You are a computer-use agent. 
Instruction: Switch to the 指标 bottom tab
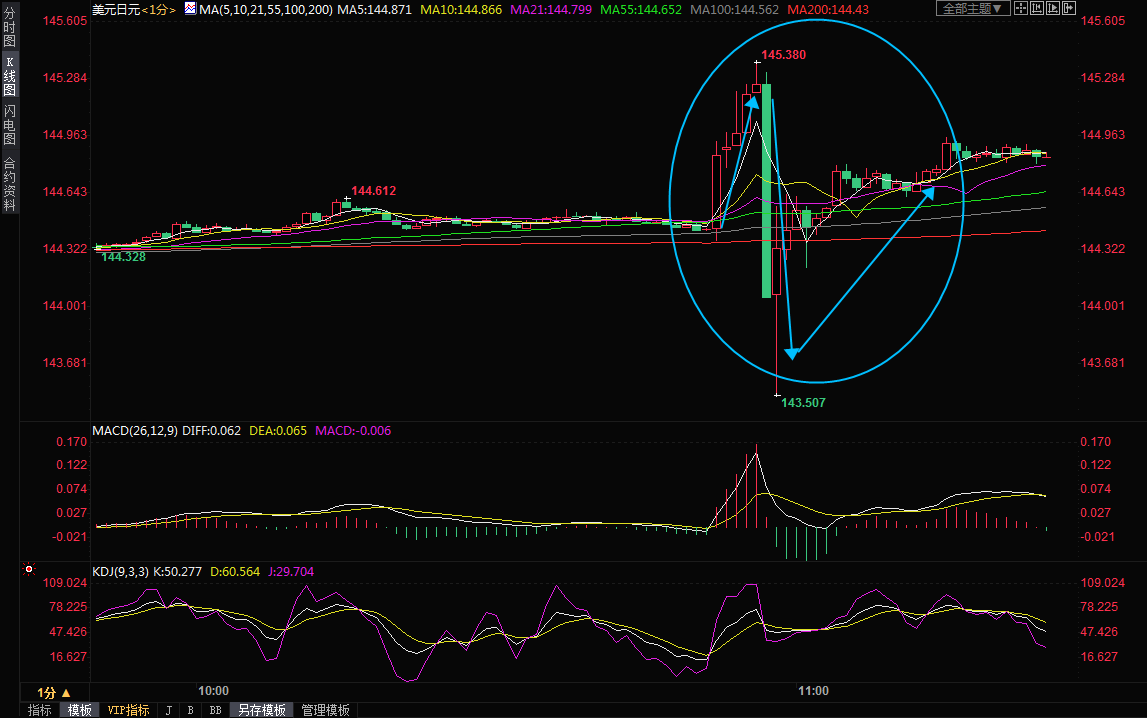pyautogui.click(x=40, y=710)
